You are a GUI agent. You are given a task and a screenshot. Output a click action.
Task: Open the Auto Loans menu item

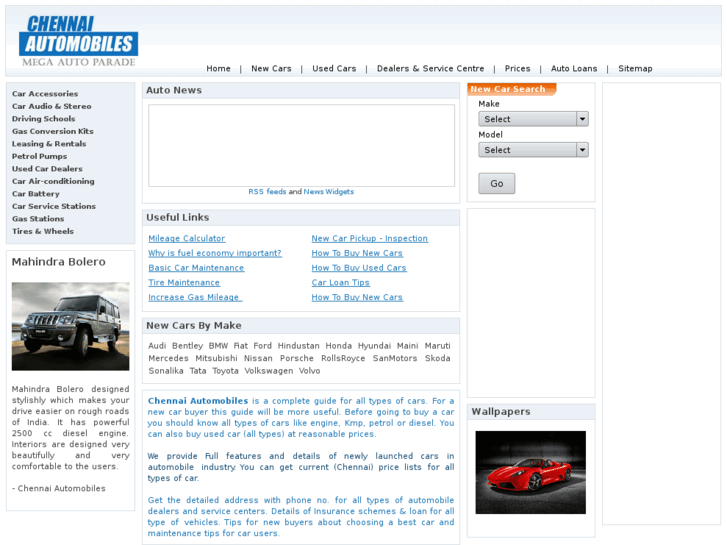pyautogui.click(x=574, y=69)
